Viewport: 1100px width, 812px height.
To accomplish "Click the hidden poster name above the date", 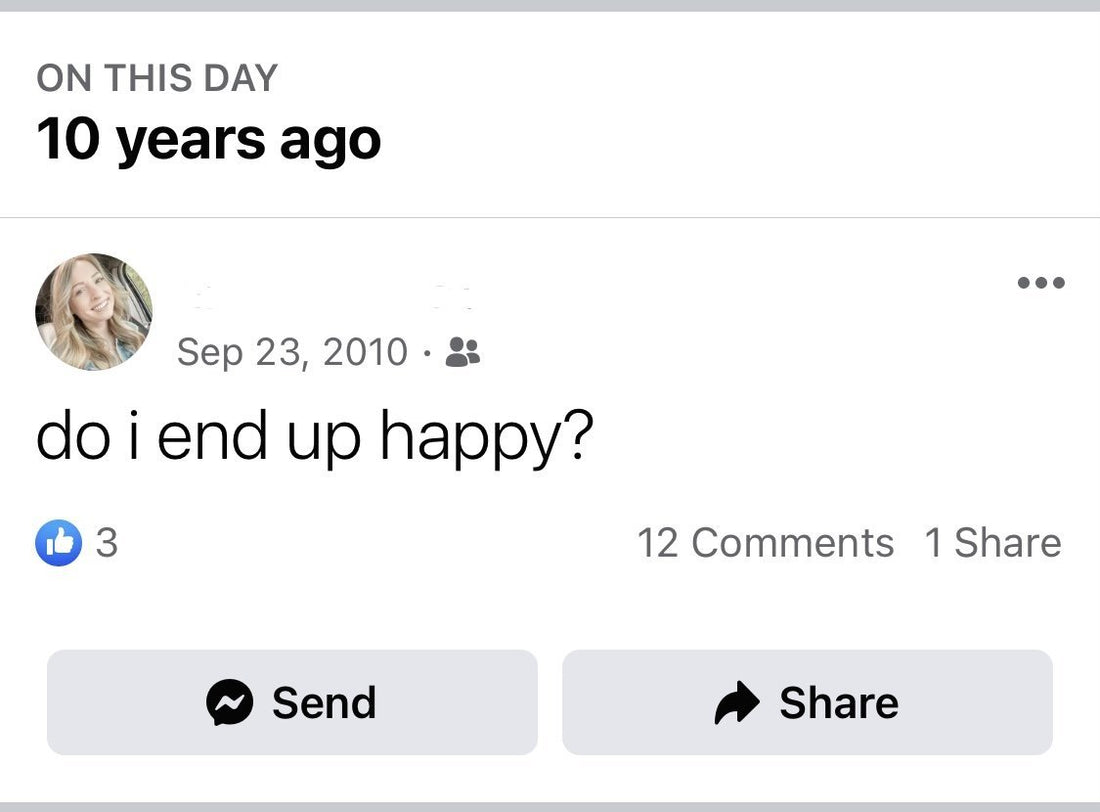I will [x=330, y=293].
